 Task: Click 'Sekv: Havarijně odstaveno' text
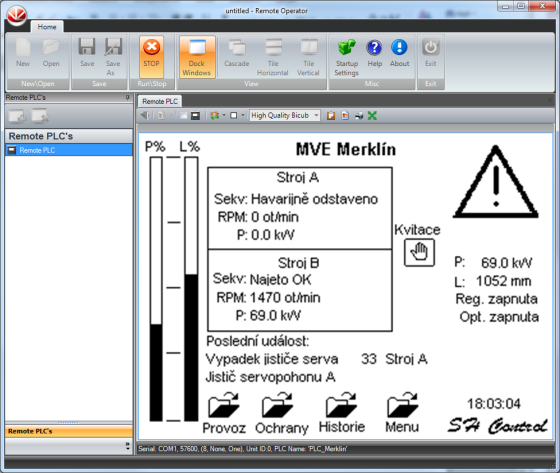[x=296, y=199]
